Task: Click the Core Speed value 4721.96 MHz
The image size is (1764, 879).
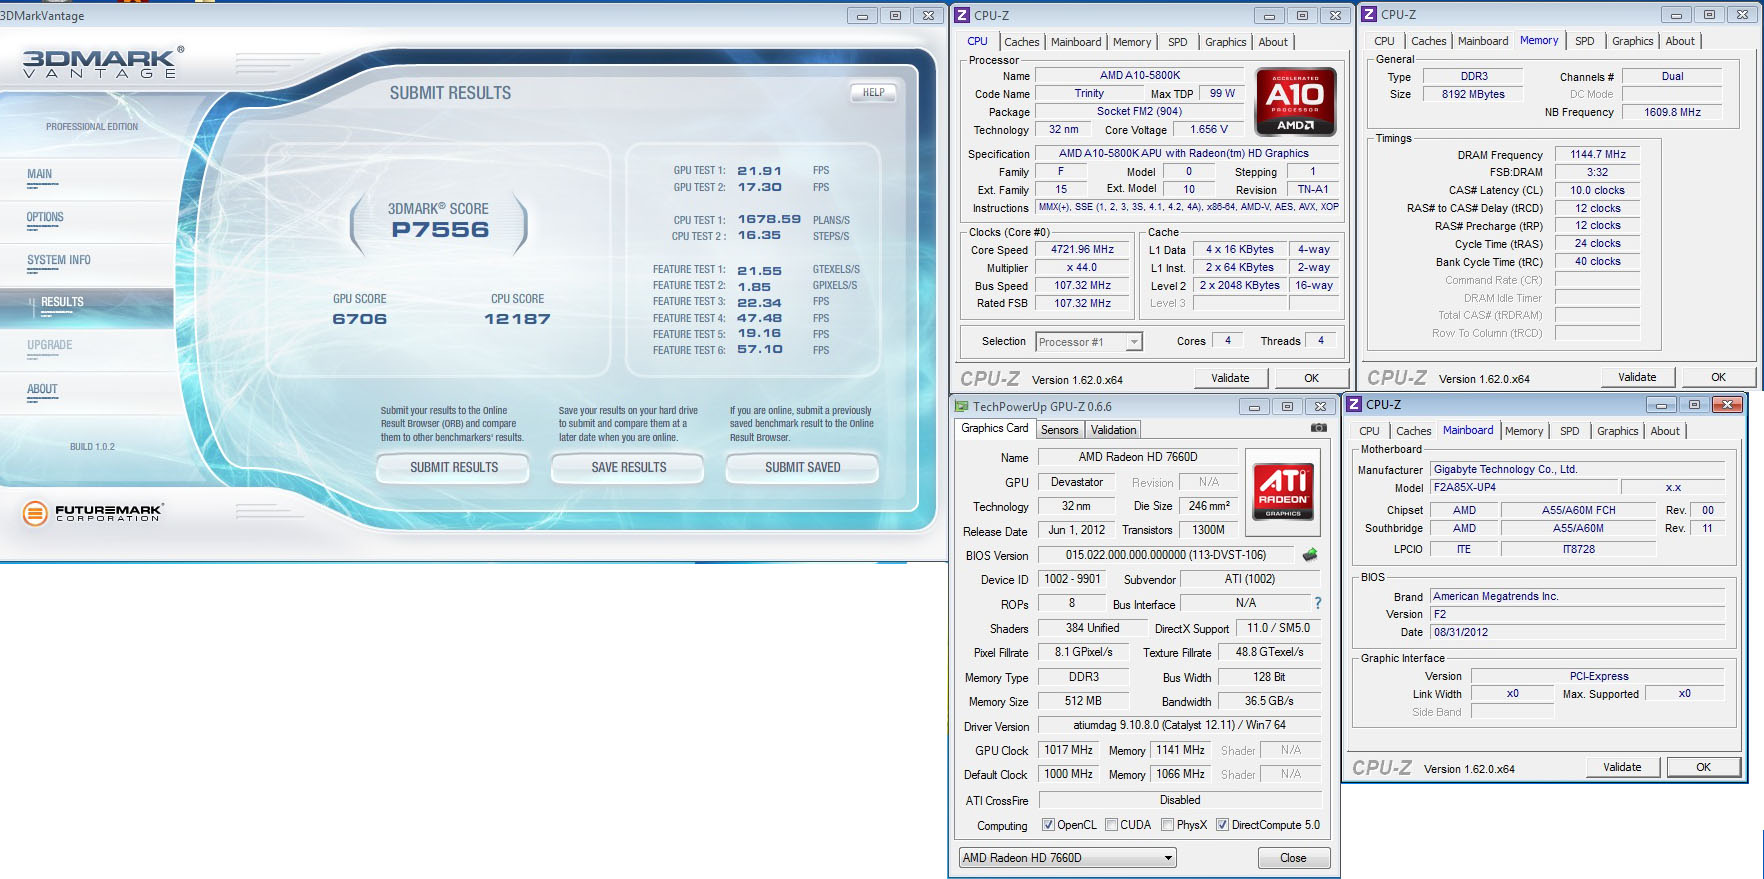Action: 1082,250
